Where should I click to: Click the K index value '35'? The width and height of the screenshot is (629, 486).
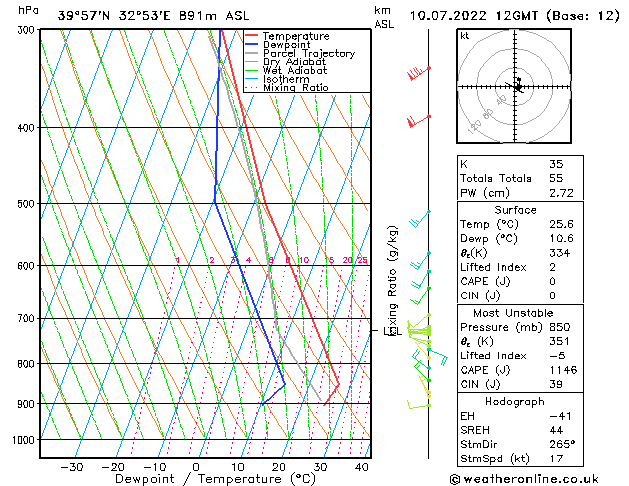[556, 164]
